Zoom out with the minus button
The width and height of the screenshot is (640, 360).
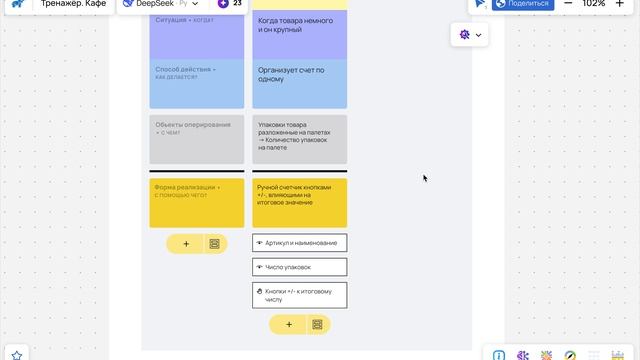[568, 3]
